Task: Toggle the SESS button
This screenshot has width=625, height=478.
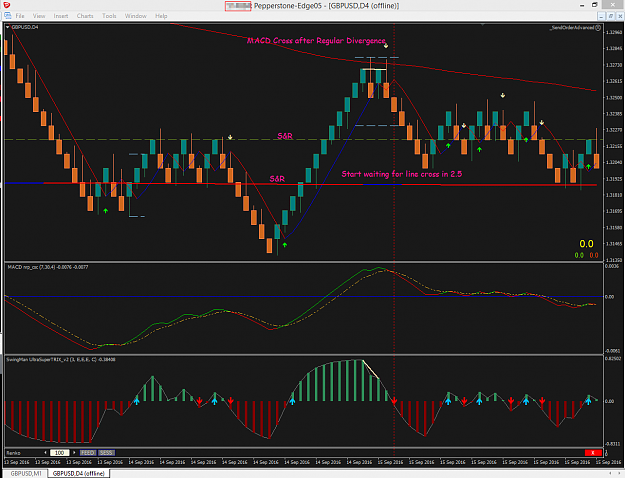Action: pos(106,452)
